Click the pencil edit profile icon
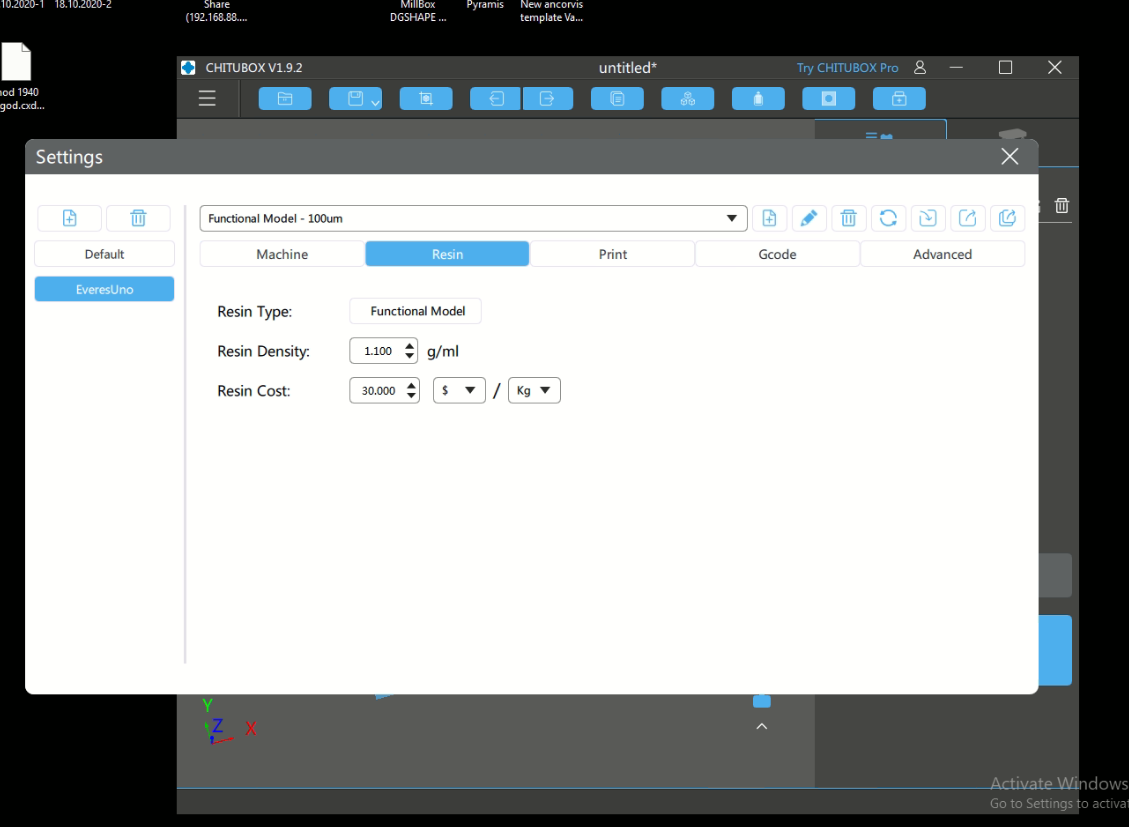1129x827 pixels. [809, 218]
